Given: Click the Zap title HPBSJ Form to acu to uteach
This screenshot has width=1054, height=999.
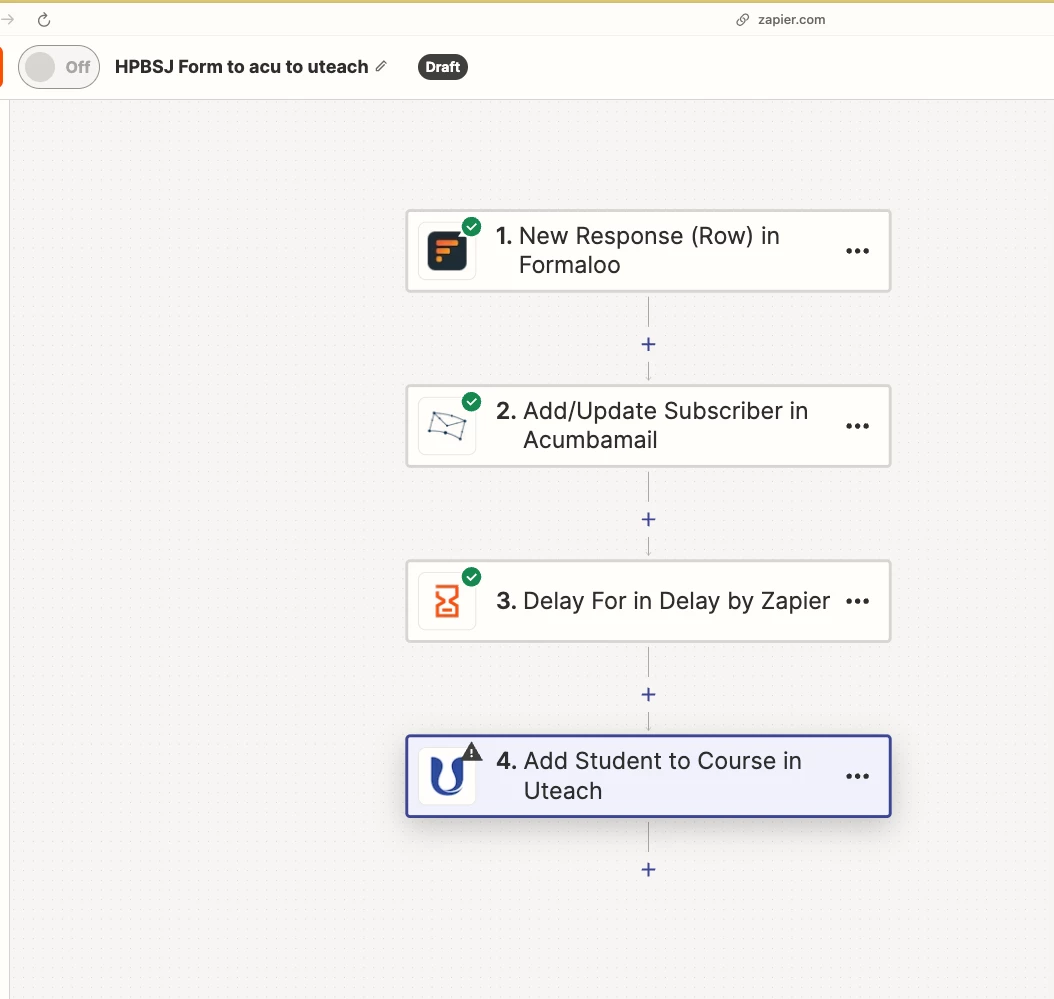Looking at the screenshot, I should coord(241,67).
